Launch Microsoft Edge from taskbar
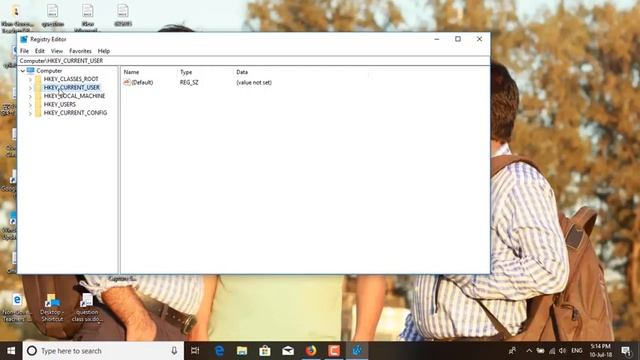The image size is (640, 360). point(219,351)
